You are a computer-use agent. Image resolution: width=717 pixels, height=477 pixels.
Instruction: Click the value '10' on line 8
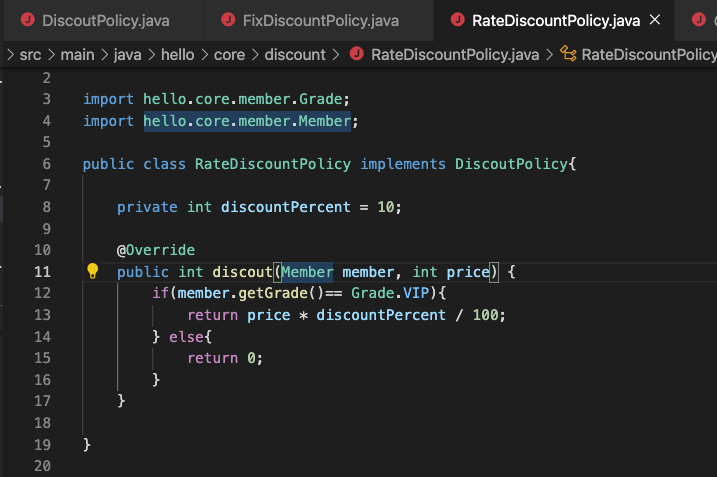[386, 207]
